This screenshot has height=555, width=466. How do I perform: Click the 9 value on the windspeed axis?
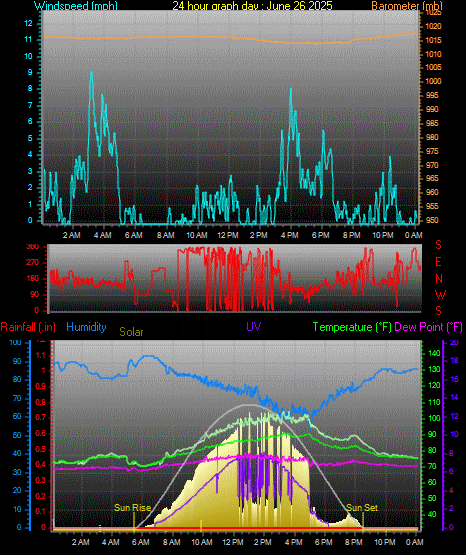point(30,73)
